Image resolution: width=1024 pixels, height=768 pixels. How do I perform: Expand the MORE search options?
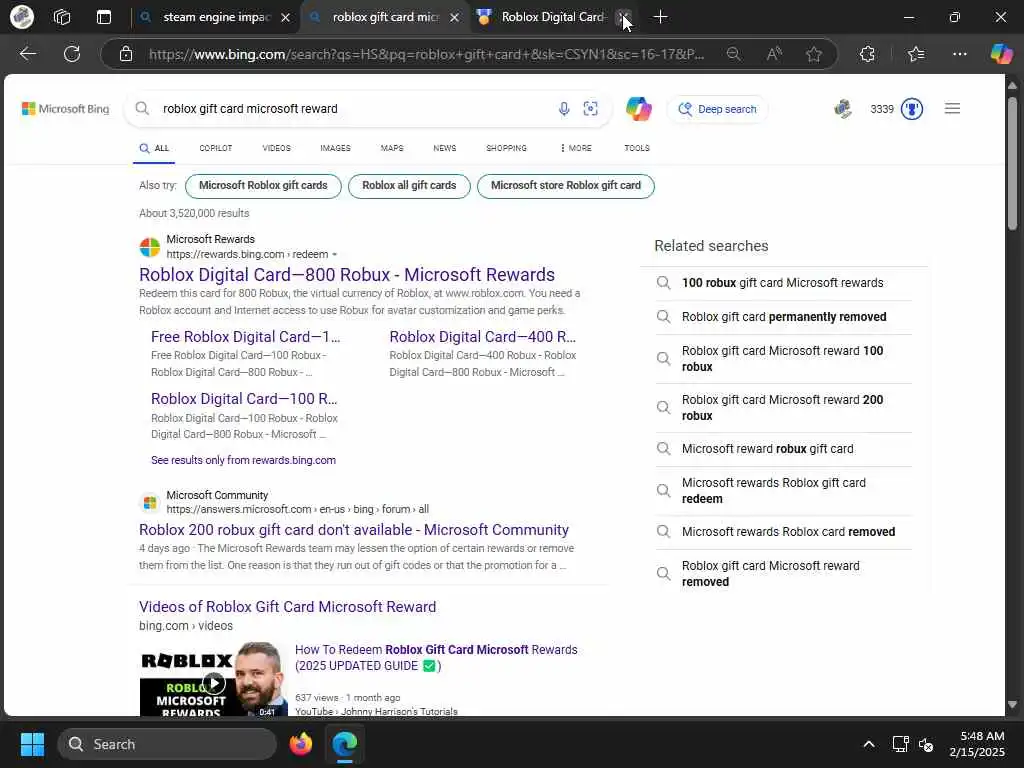tap(575, 148)
